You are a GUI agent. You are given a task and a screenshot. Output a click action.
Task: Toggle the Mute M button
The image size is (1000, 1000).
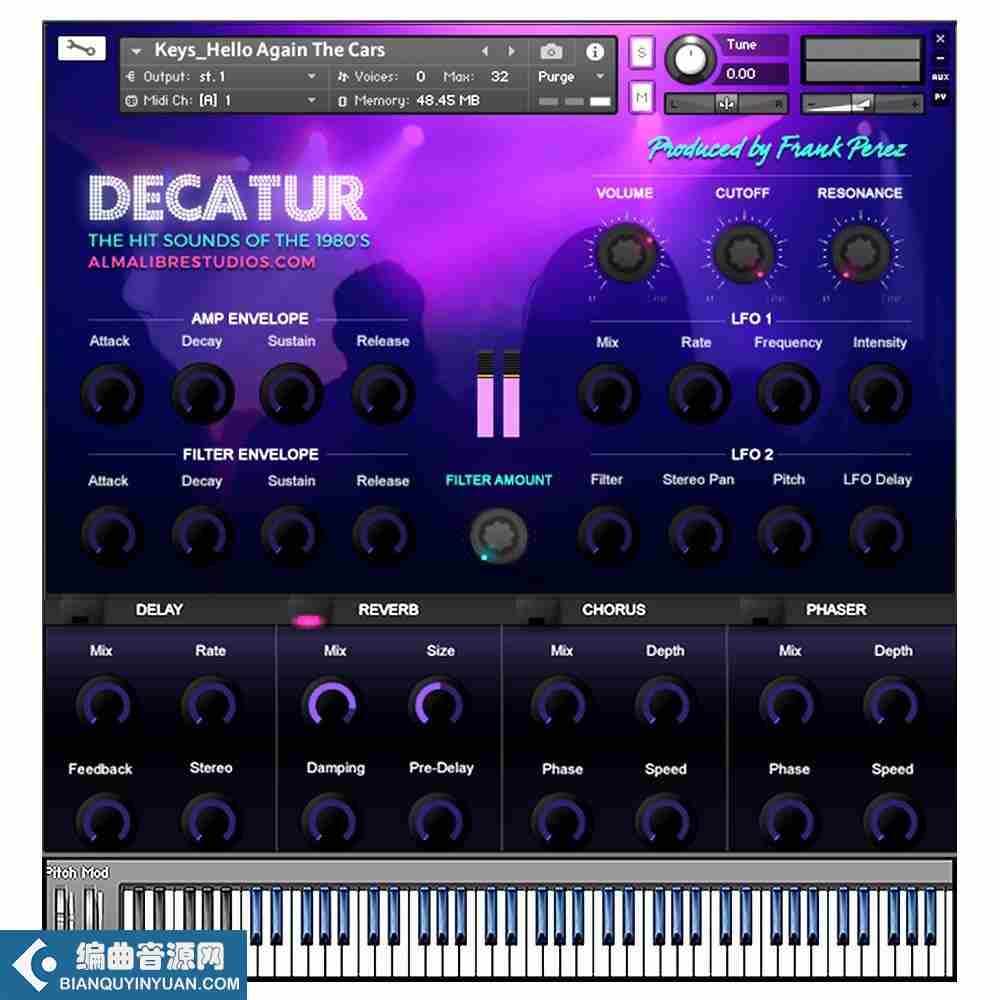pyautogui.click(x=642, y=98)
